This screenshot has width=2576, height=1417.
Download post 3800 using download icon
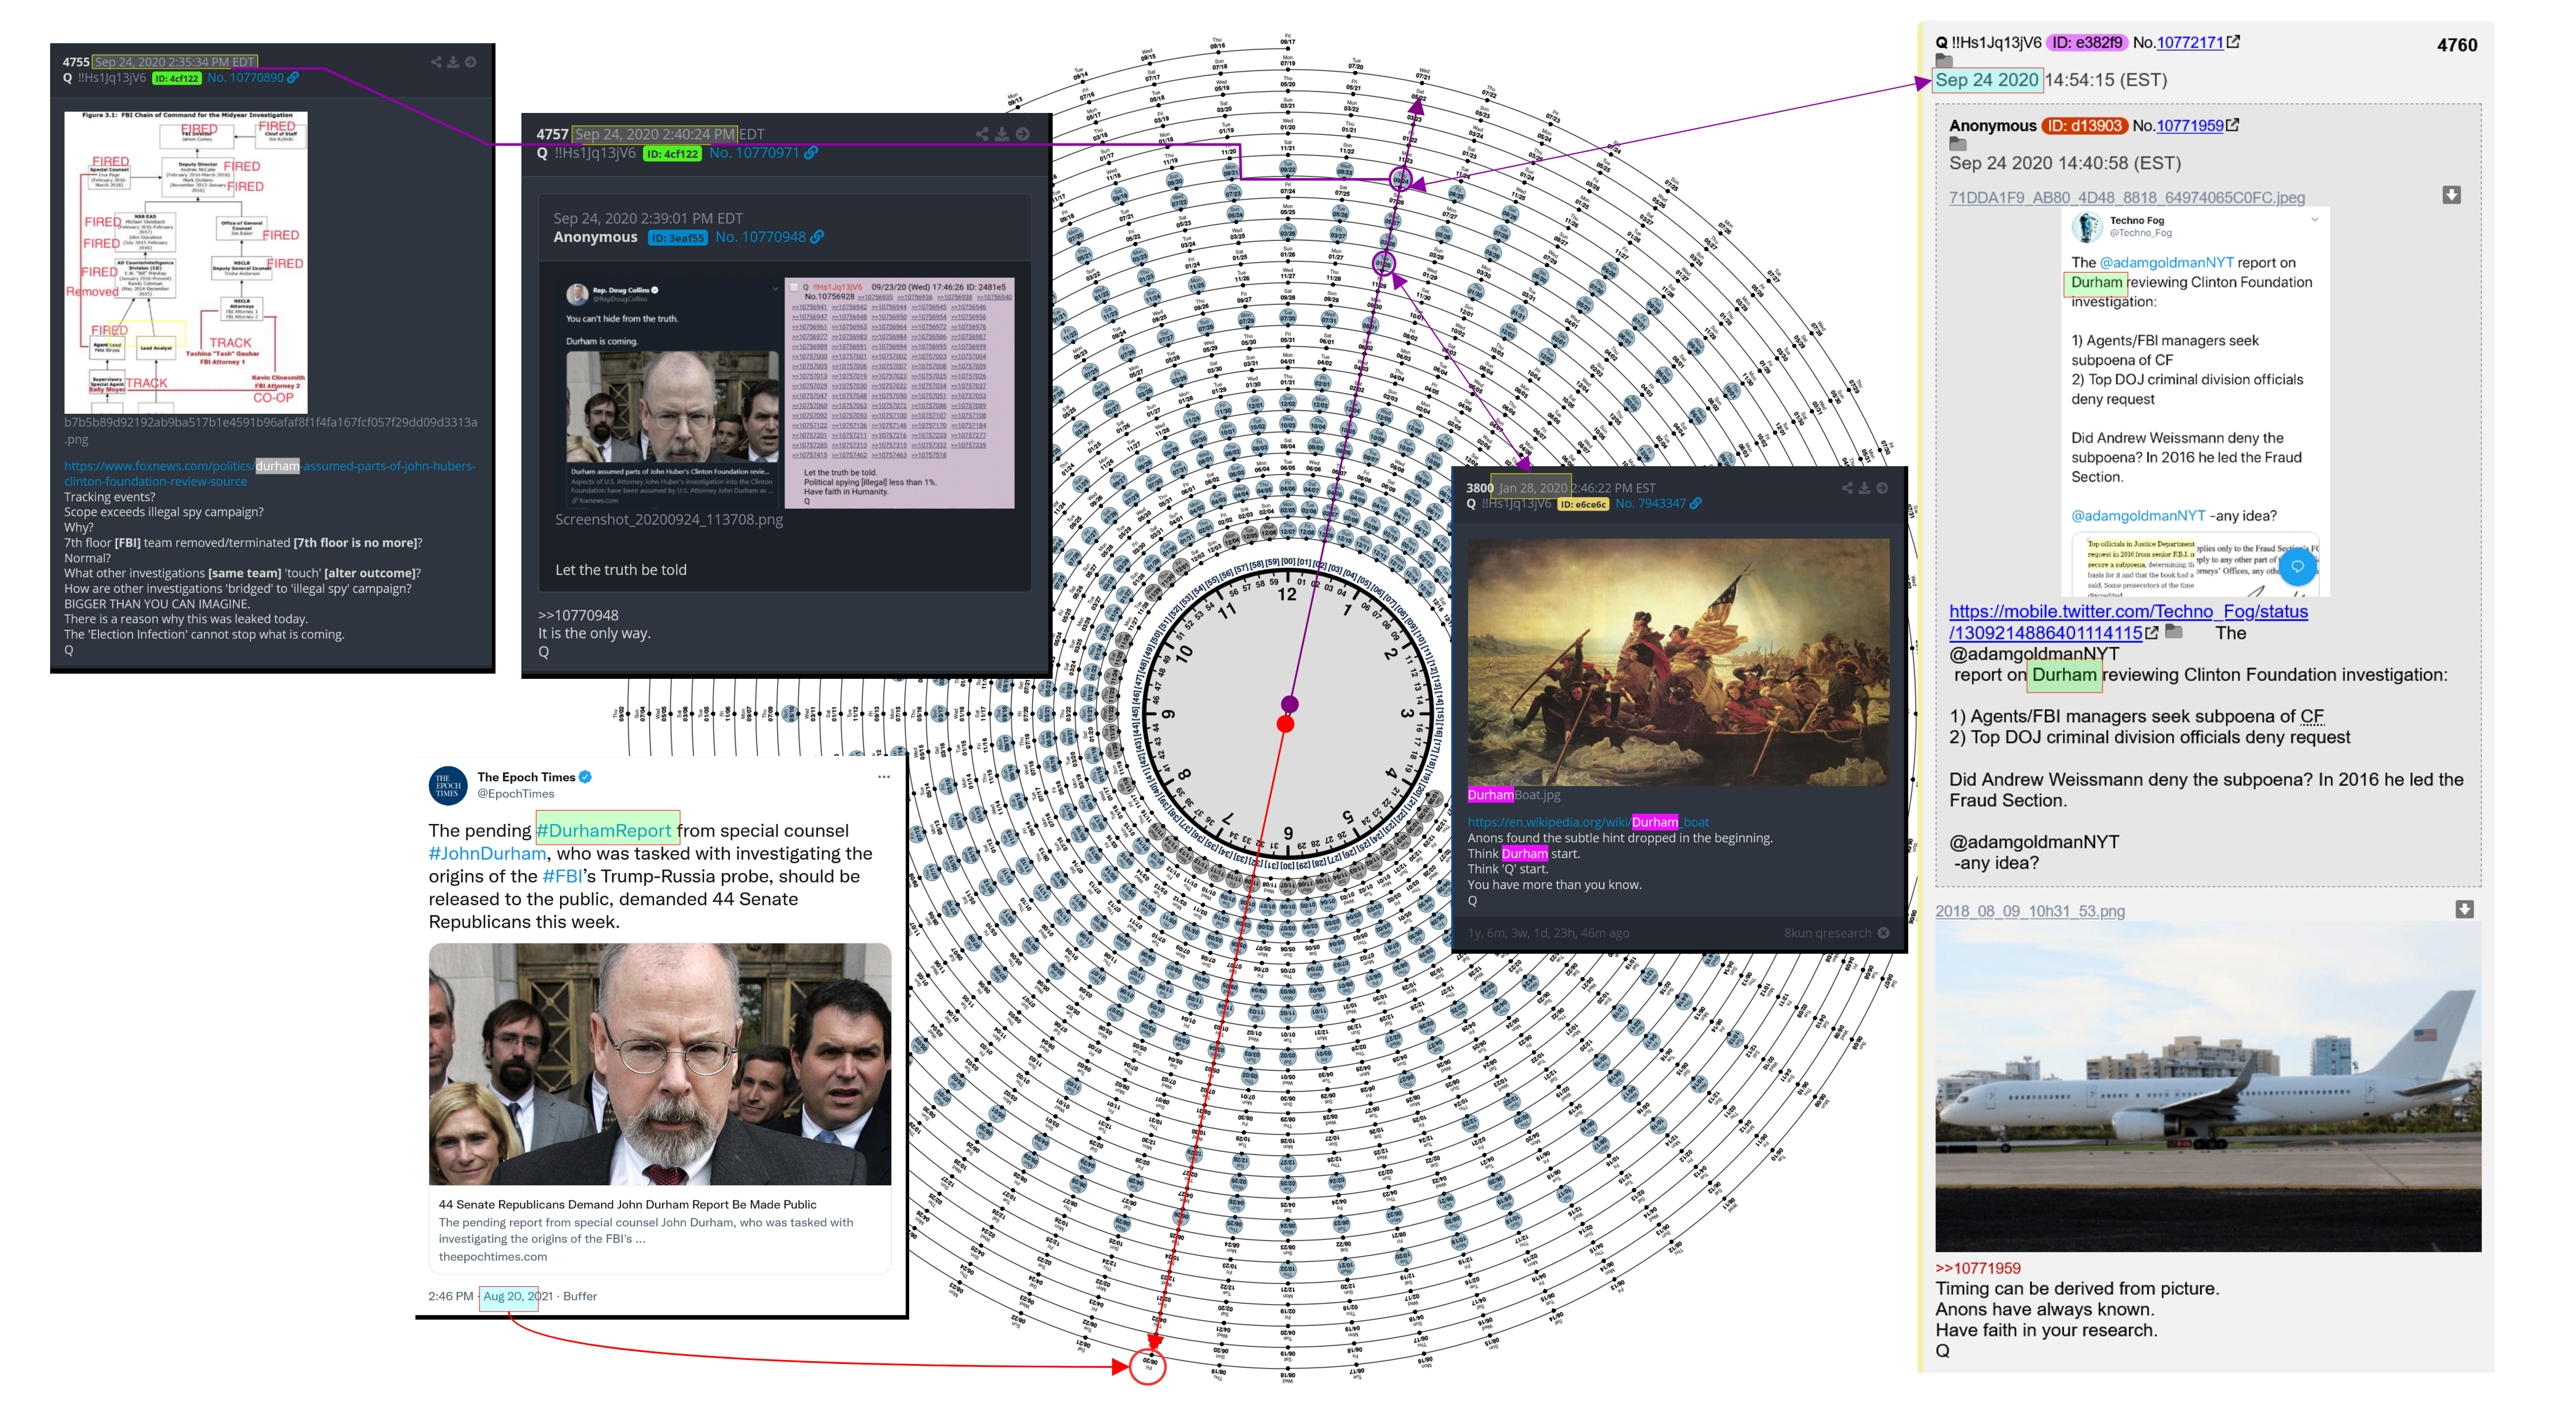(1864, 488)
